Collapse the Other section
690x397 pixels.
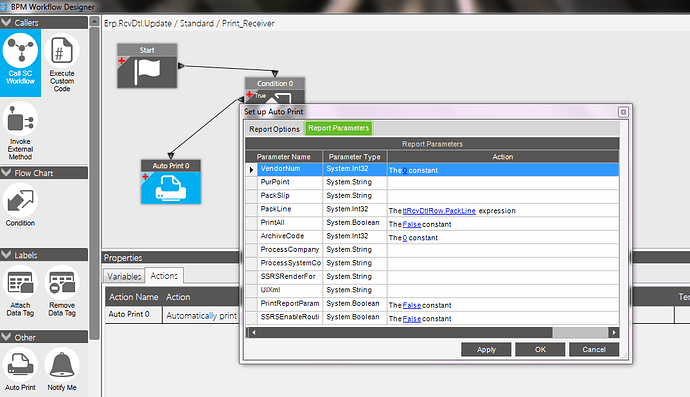6,337
